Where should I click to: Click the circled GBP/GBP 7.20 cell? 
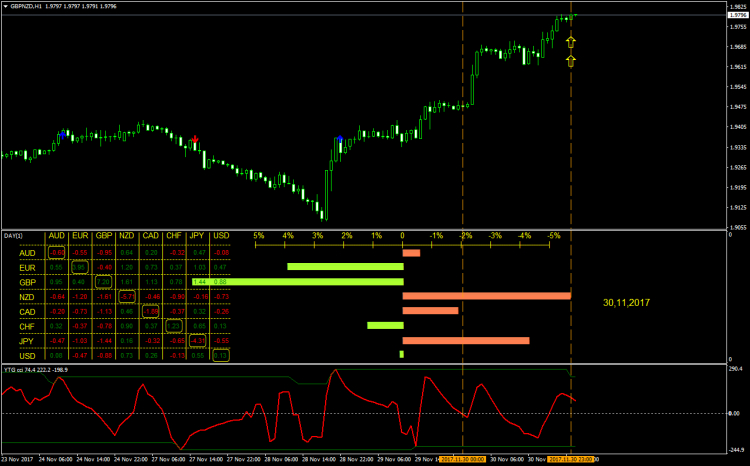pos(104,282)
